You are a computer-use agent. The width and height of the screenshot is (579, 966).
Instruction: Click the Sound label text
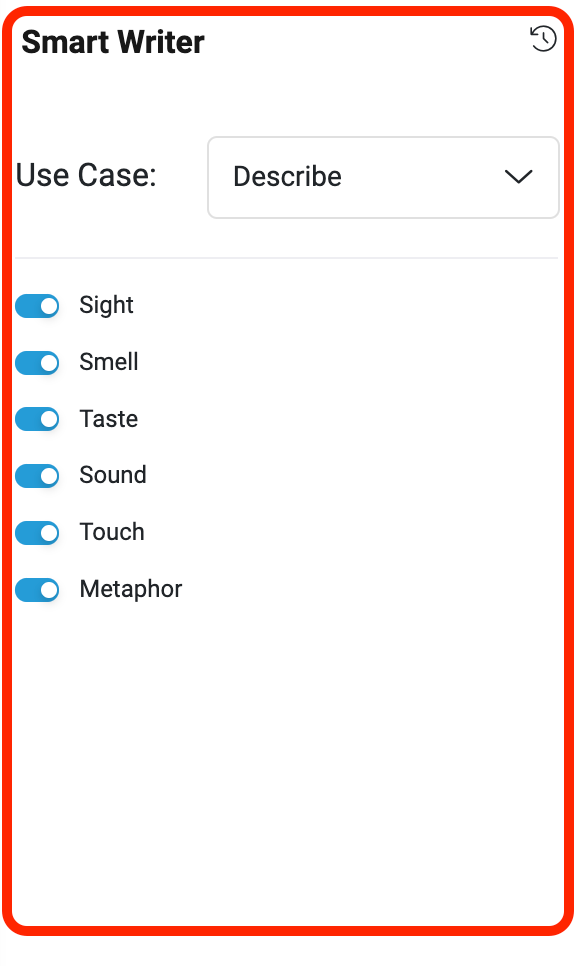coord(113,475)
